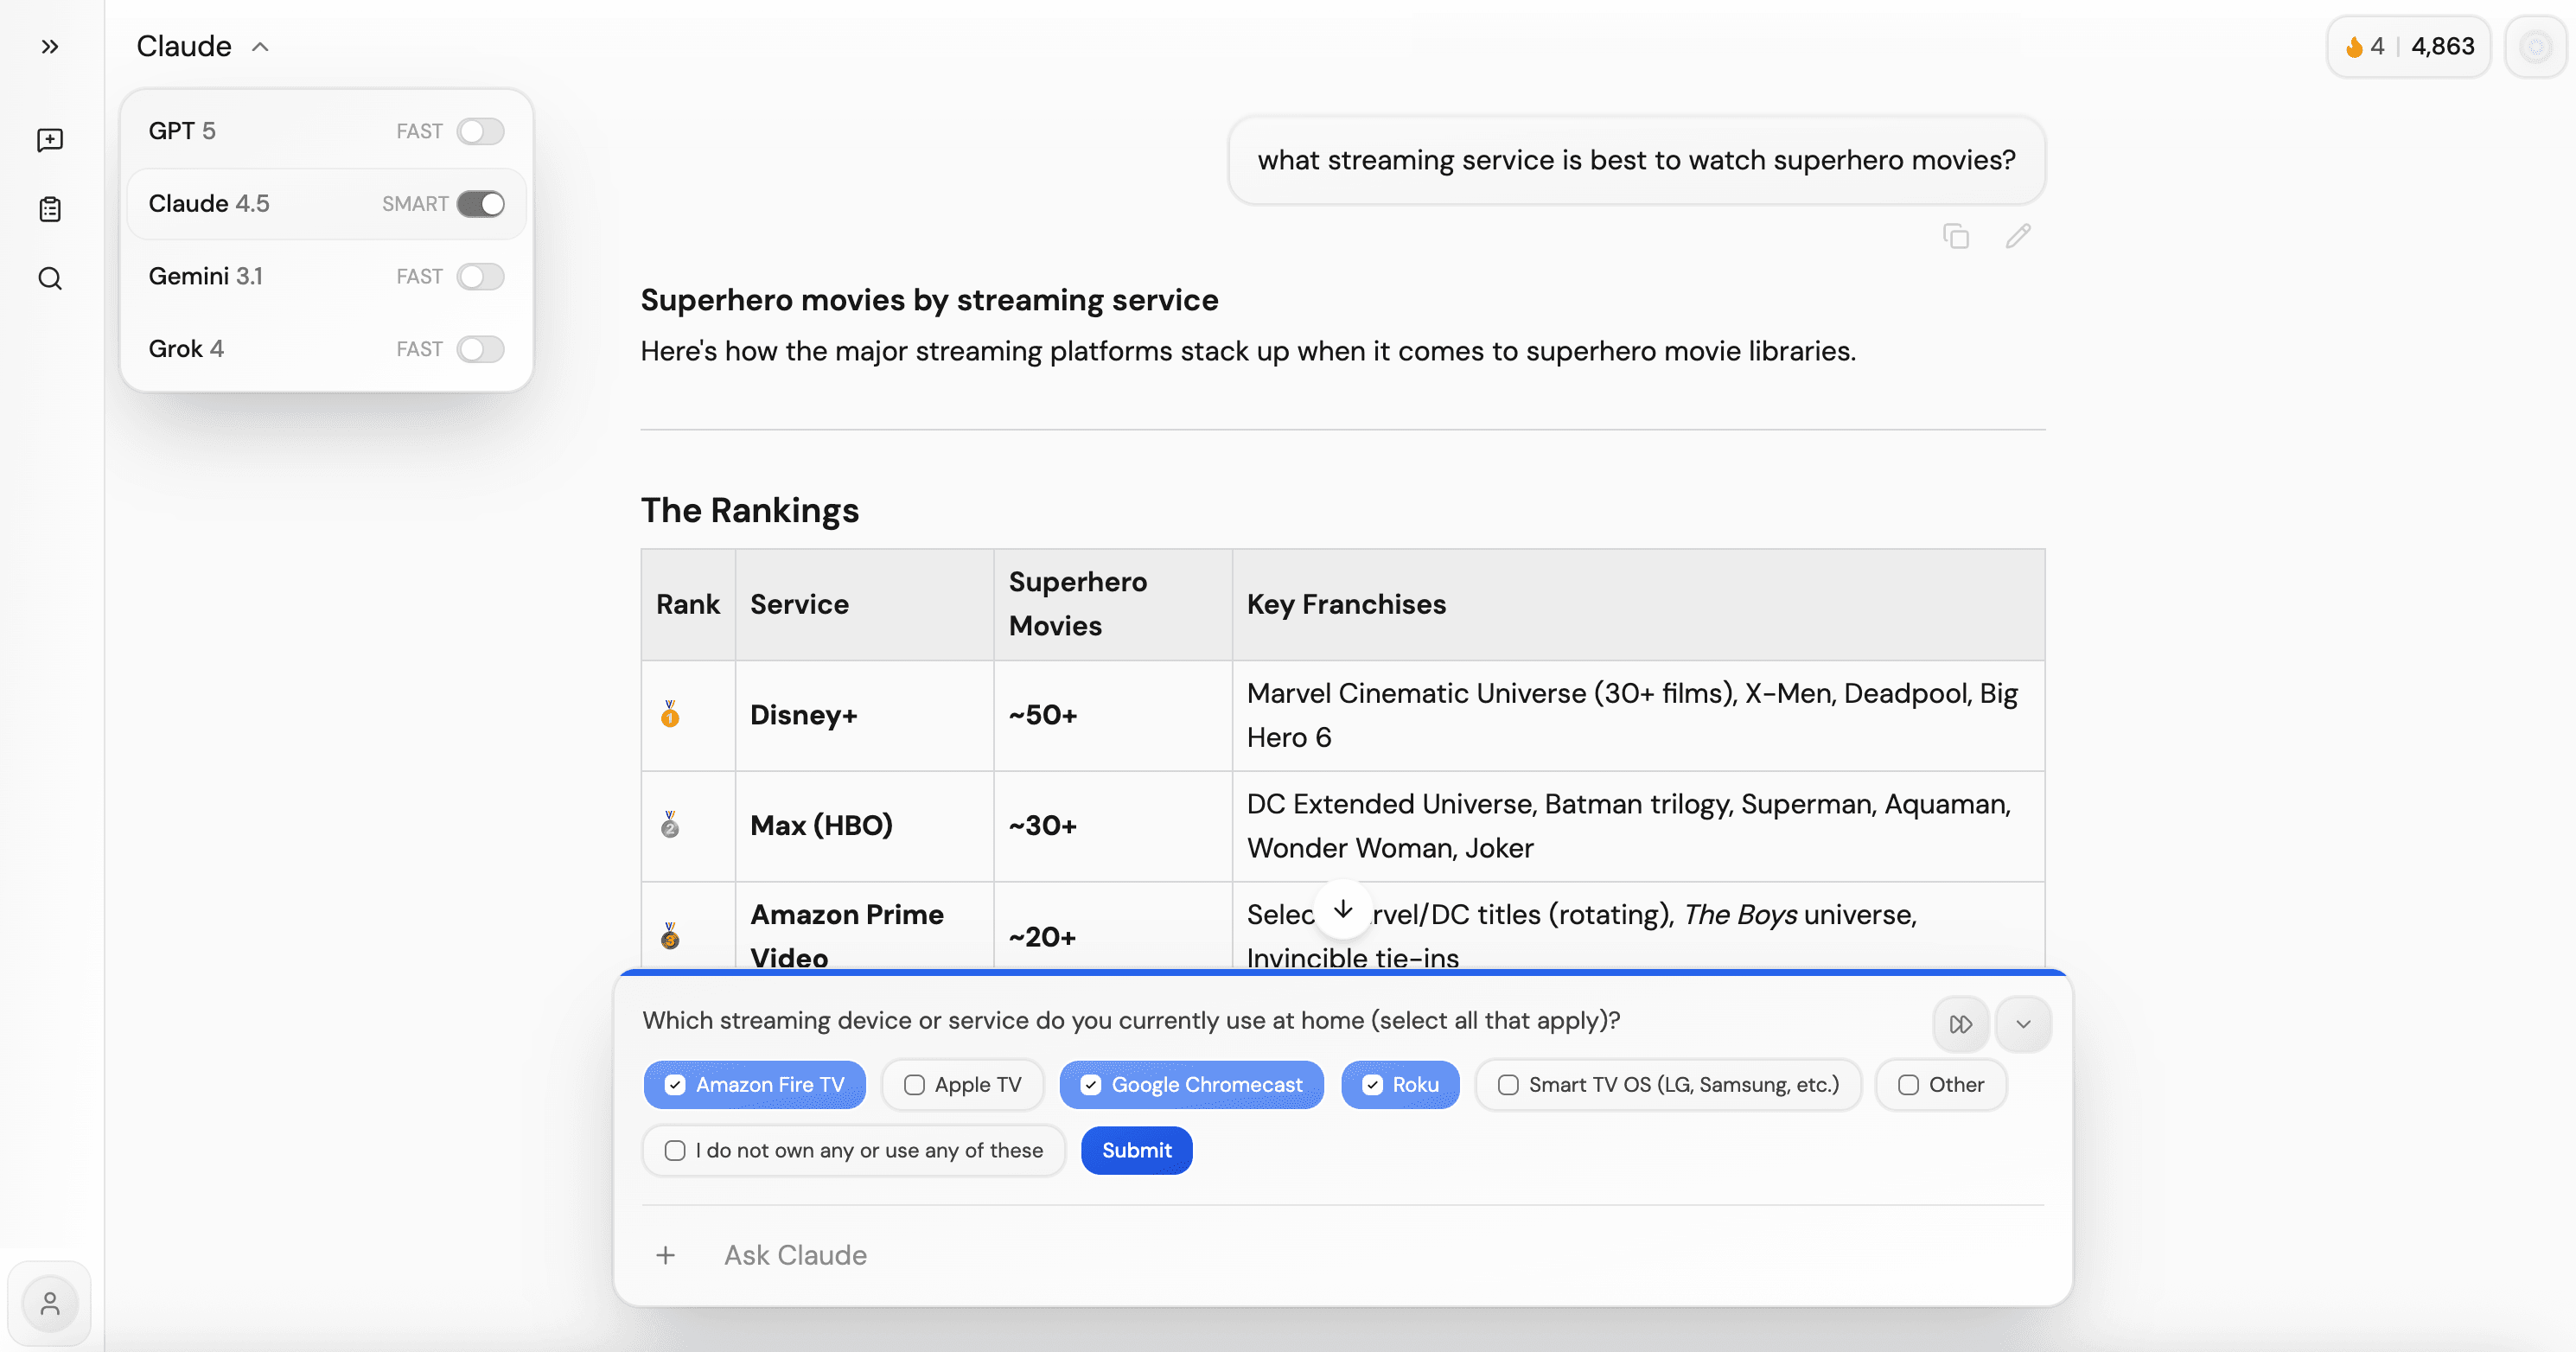Image resolution: width=2576 pixels, height=1352 pixels.
Task: Click the plus attachment icon
Action: tap(666, 1255)
